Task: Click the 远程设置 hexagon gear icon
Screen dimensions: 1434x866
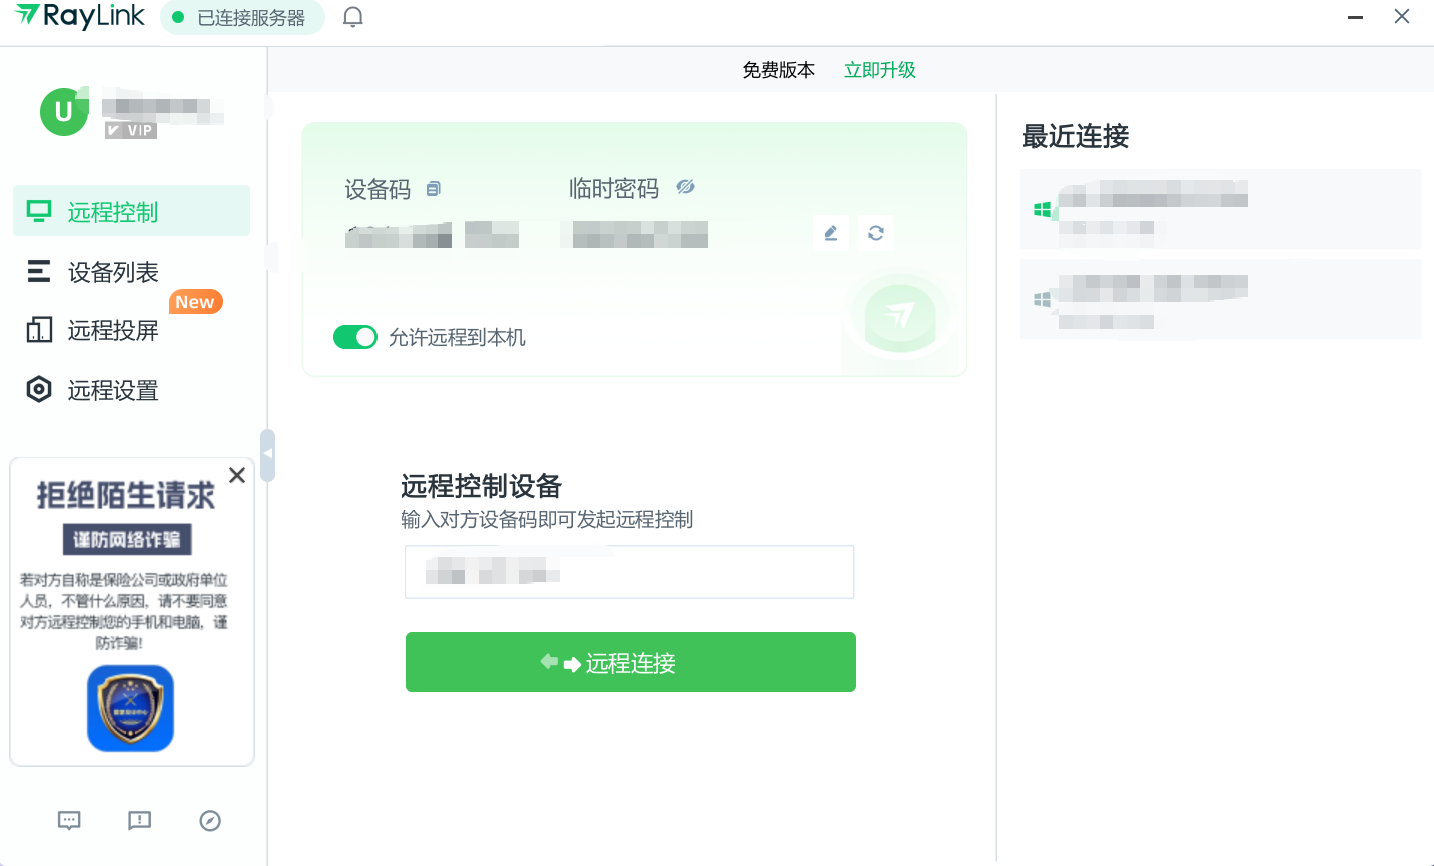Action: pos(39,390)
